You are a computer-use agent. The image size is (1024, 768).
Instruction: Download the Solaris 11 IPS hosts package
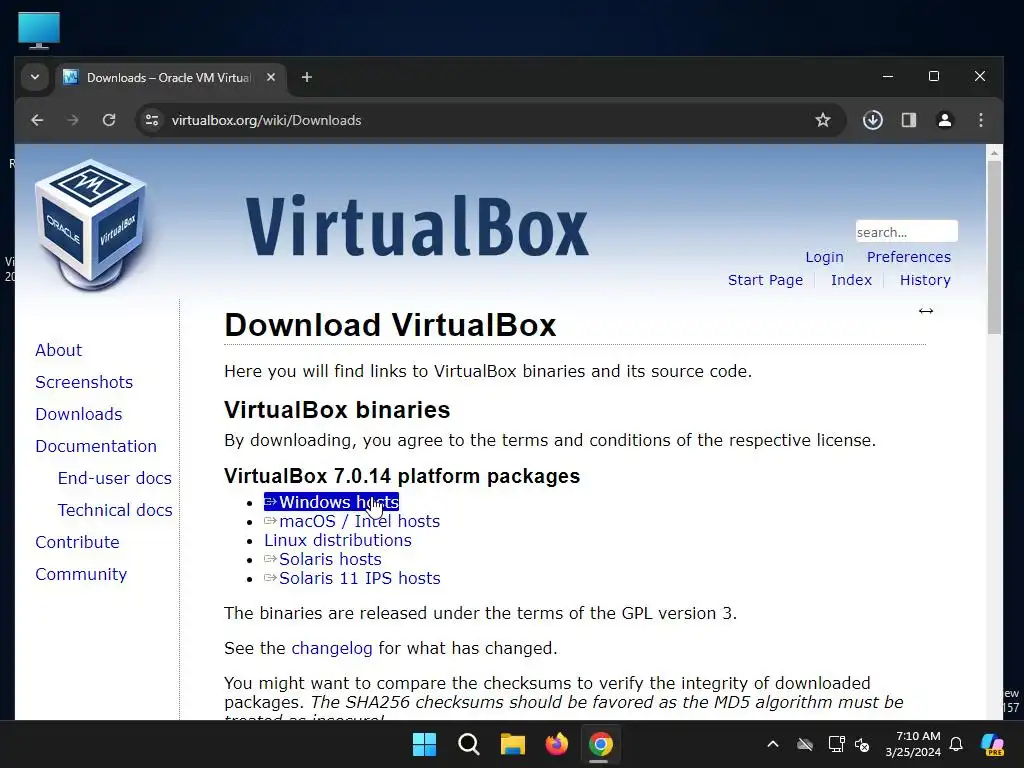click(x=352, y=578)
